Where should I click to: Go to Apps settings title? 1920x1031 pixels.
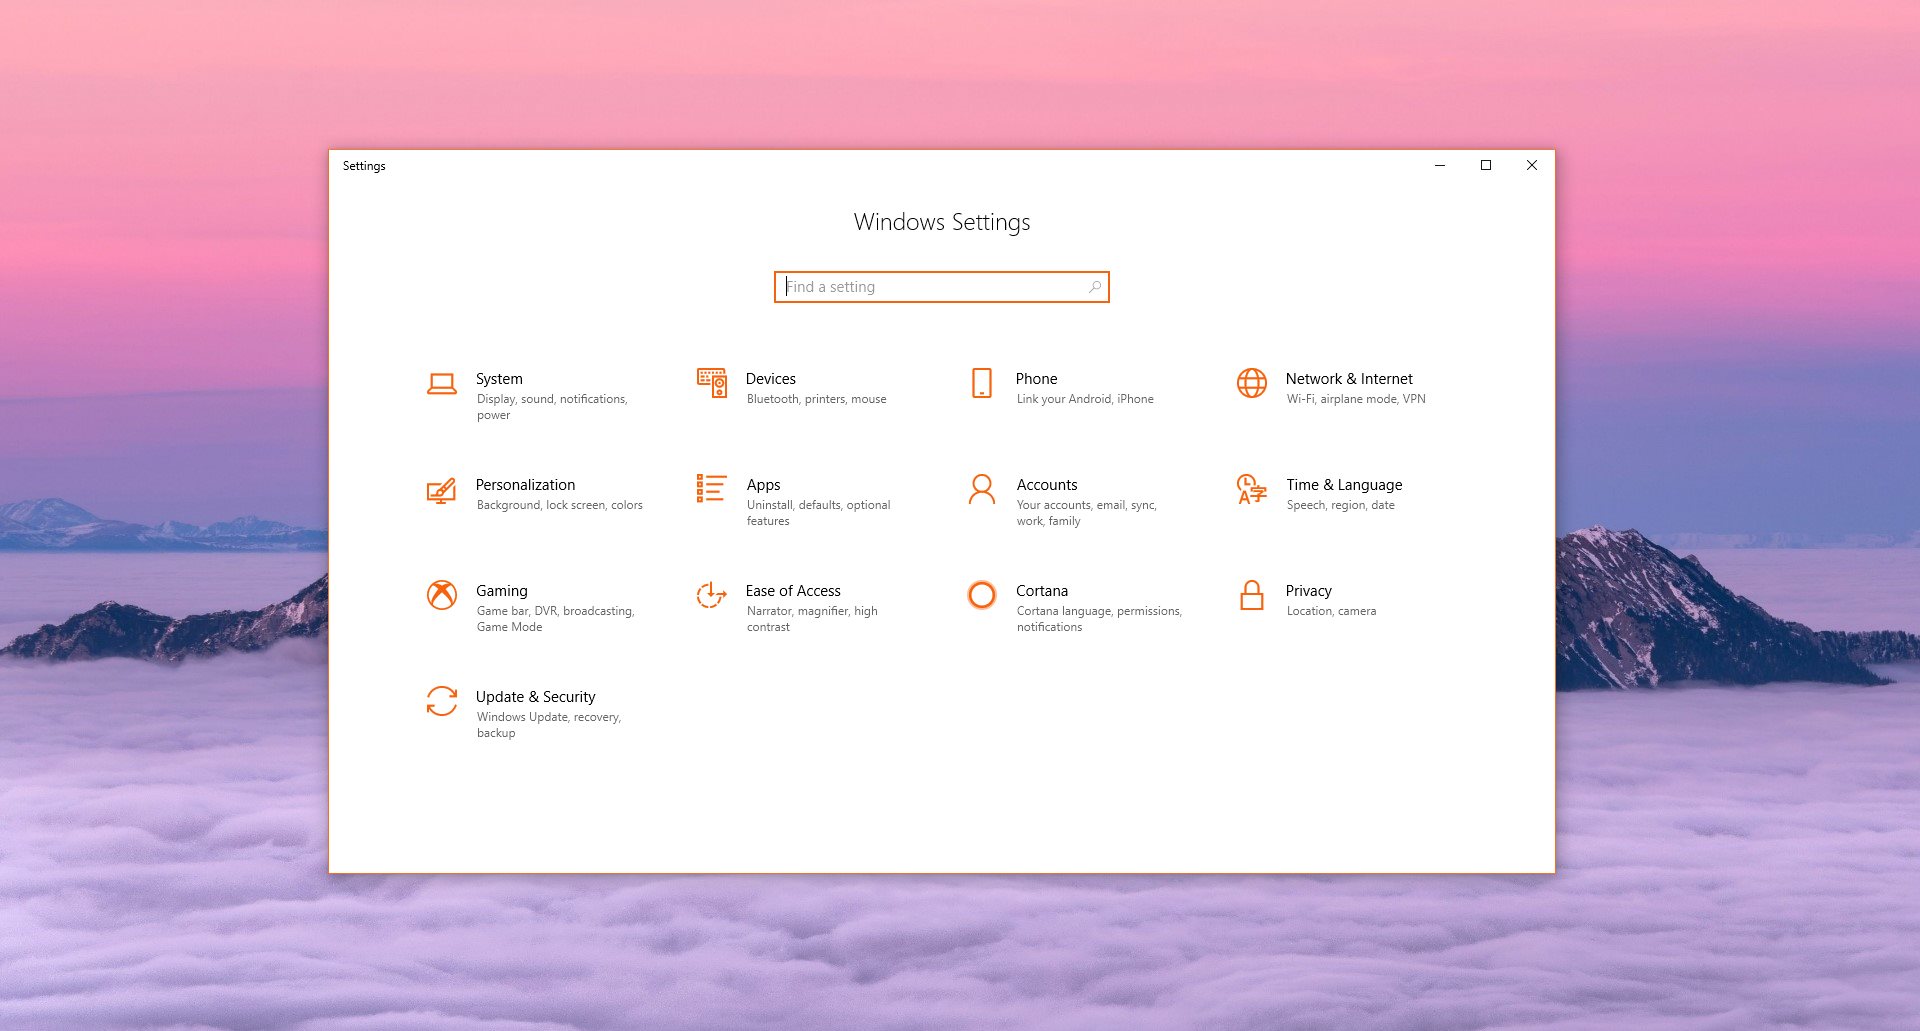coord(764,485)
